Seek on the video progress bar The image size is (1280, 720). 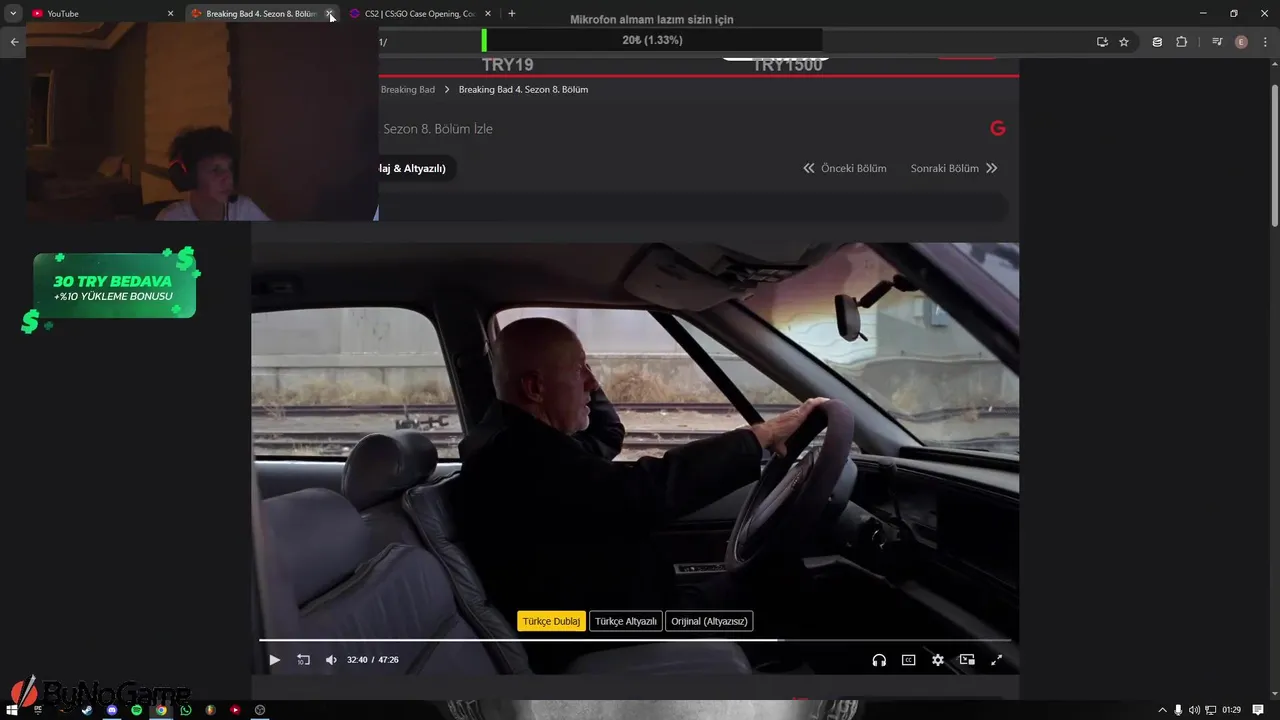coord(635,640)
